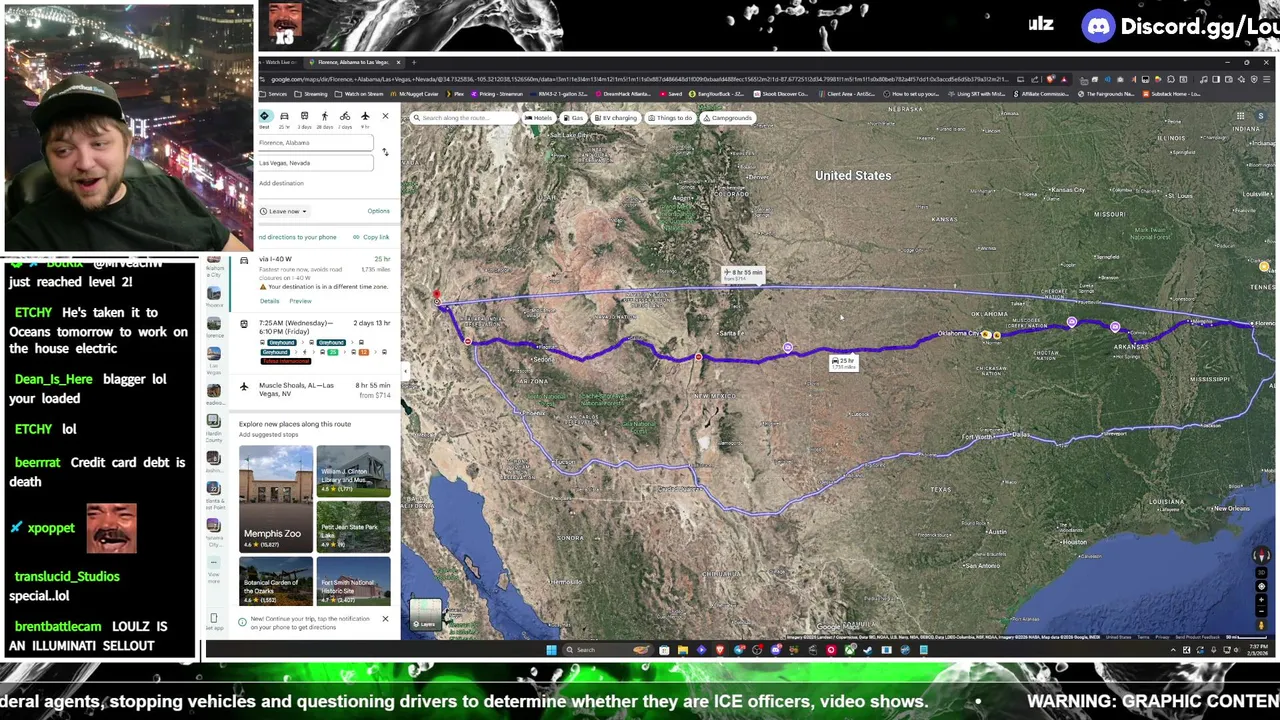Copy link to the route
The height and width of the screenshot is (720, 1280).
point(372,237)
